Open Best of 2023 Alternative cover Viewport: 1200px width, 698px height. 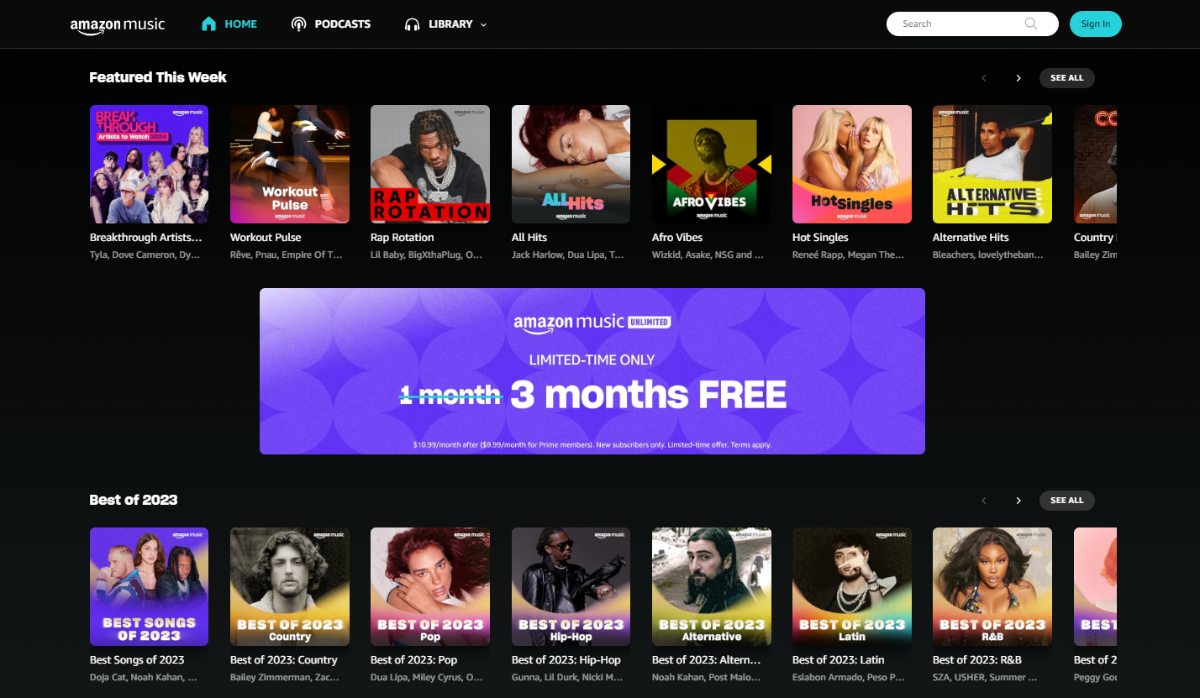point(711,587)
